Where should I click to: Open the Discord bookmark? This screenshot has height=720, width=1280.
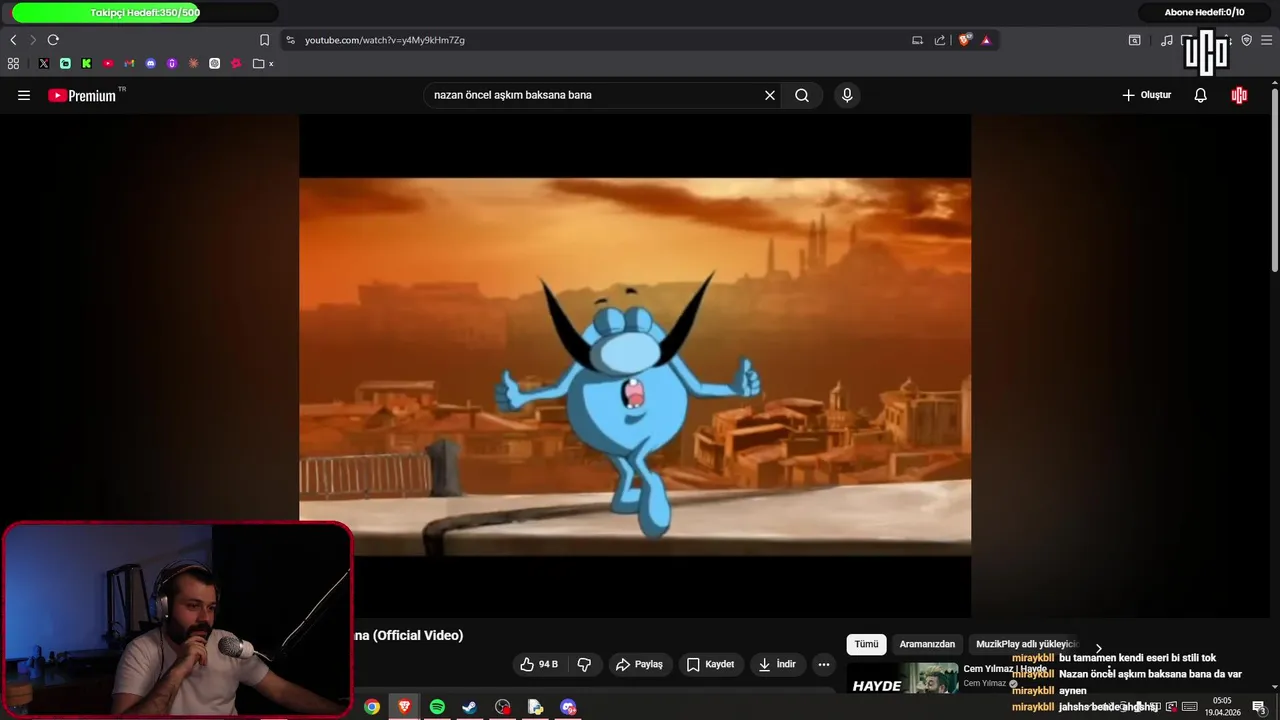[x=151, y=63]
